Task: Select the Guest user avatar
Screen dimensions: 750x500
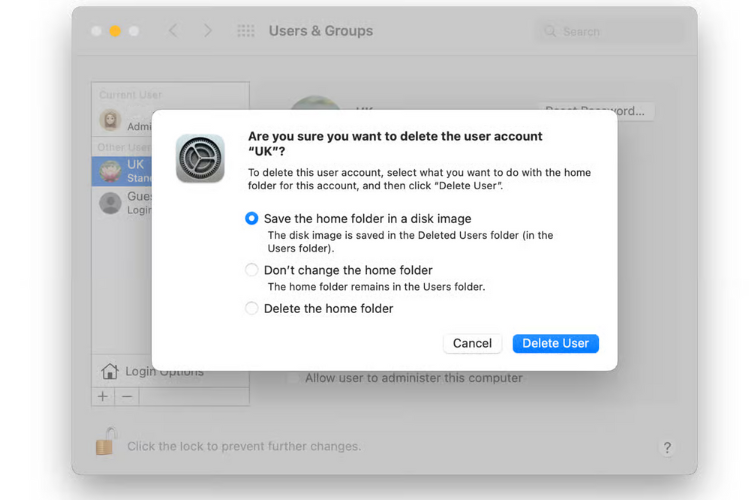Action: point(110,203)
